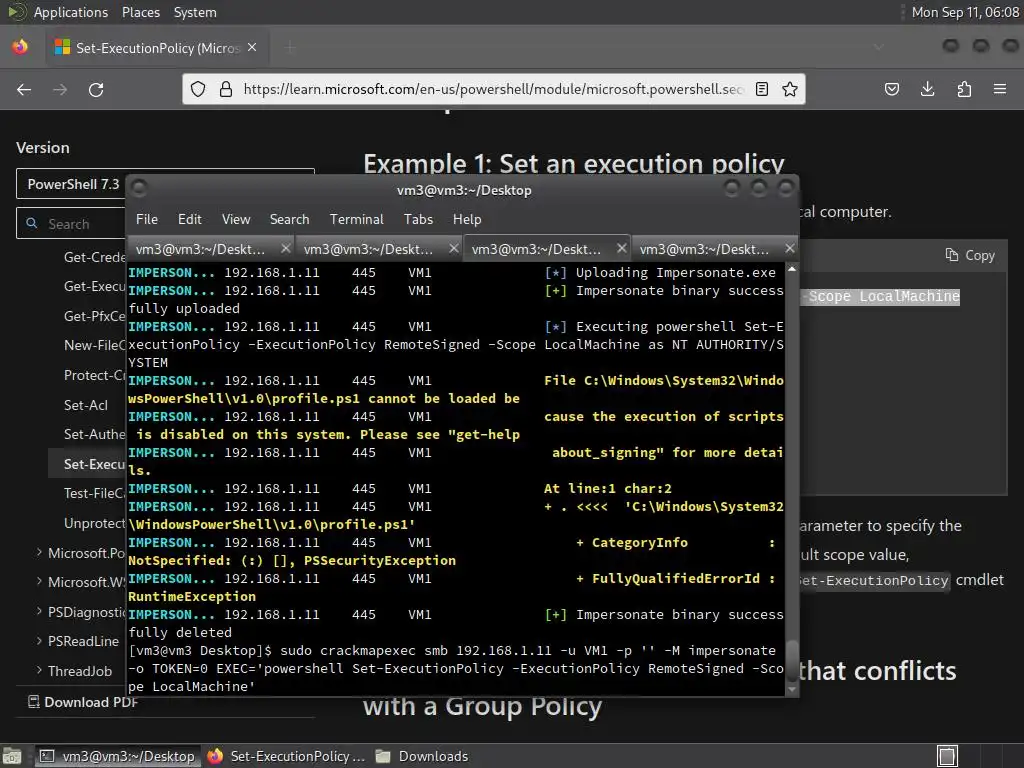Open Test-FileC... sidebar link
Screen dimensions: 1024x768
click(95, 493)
